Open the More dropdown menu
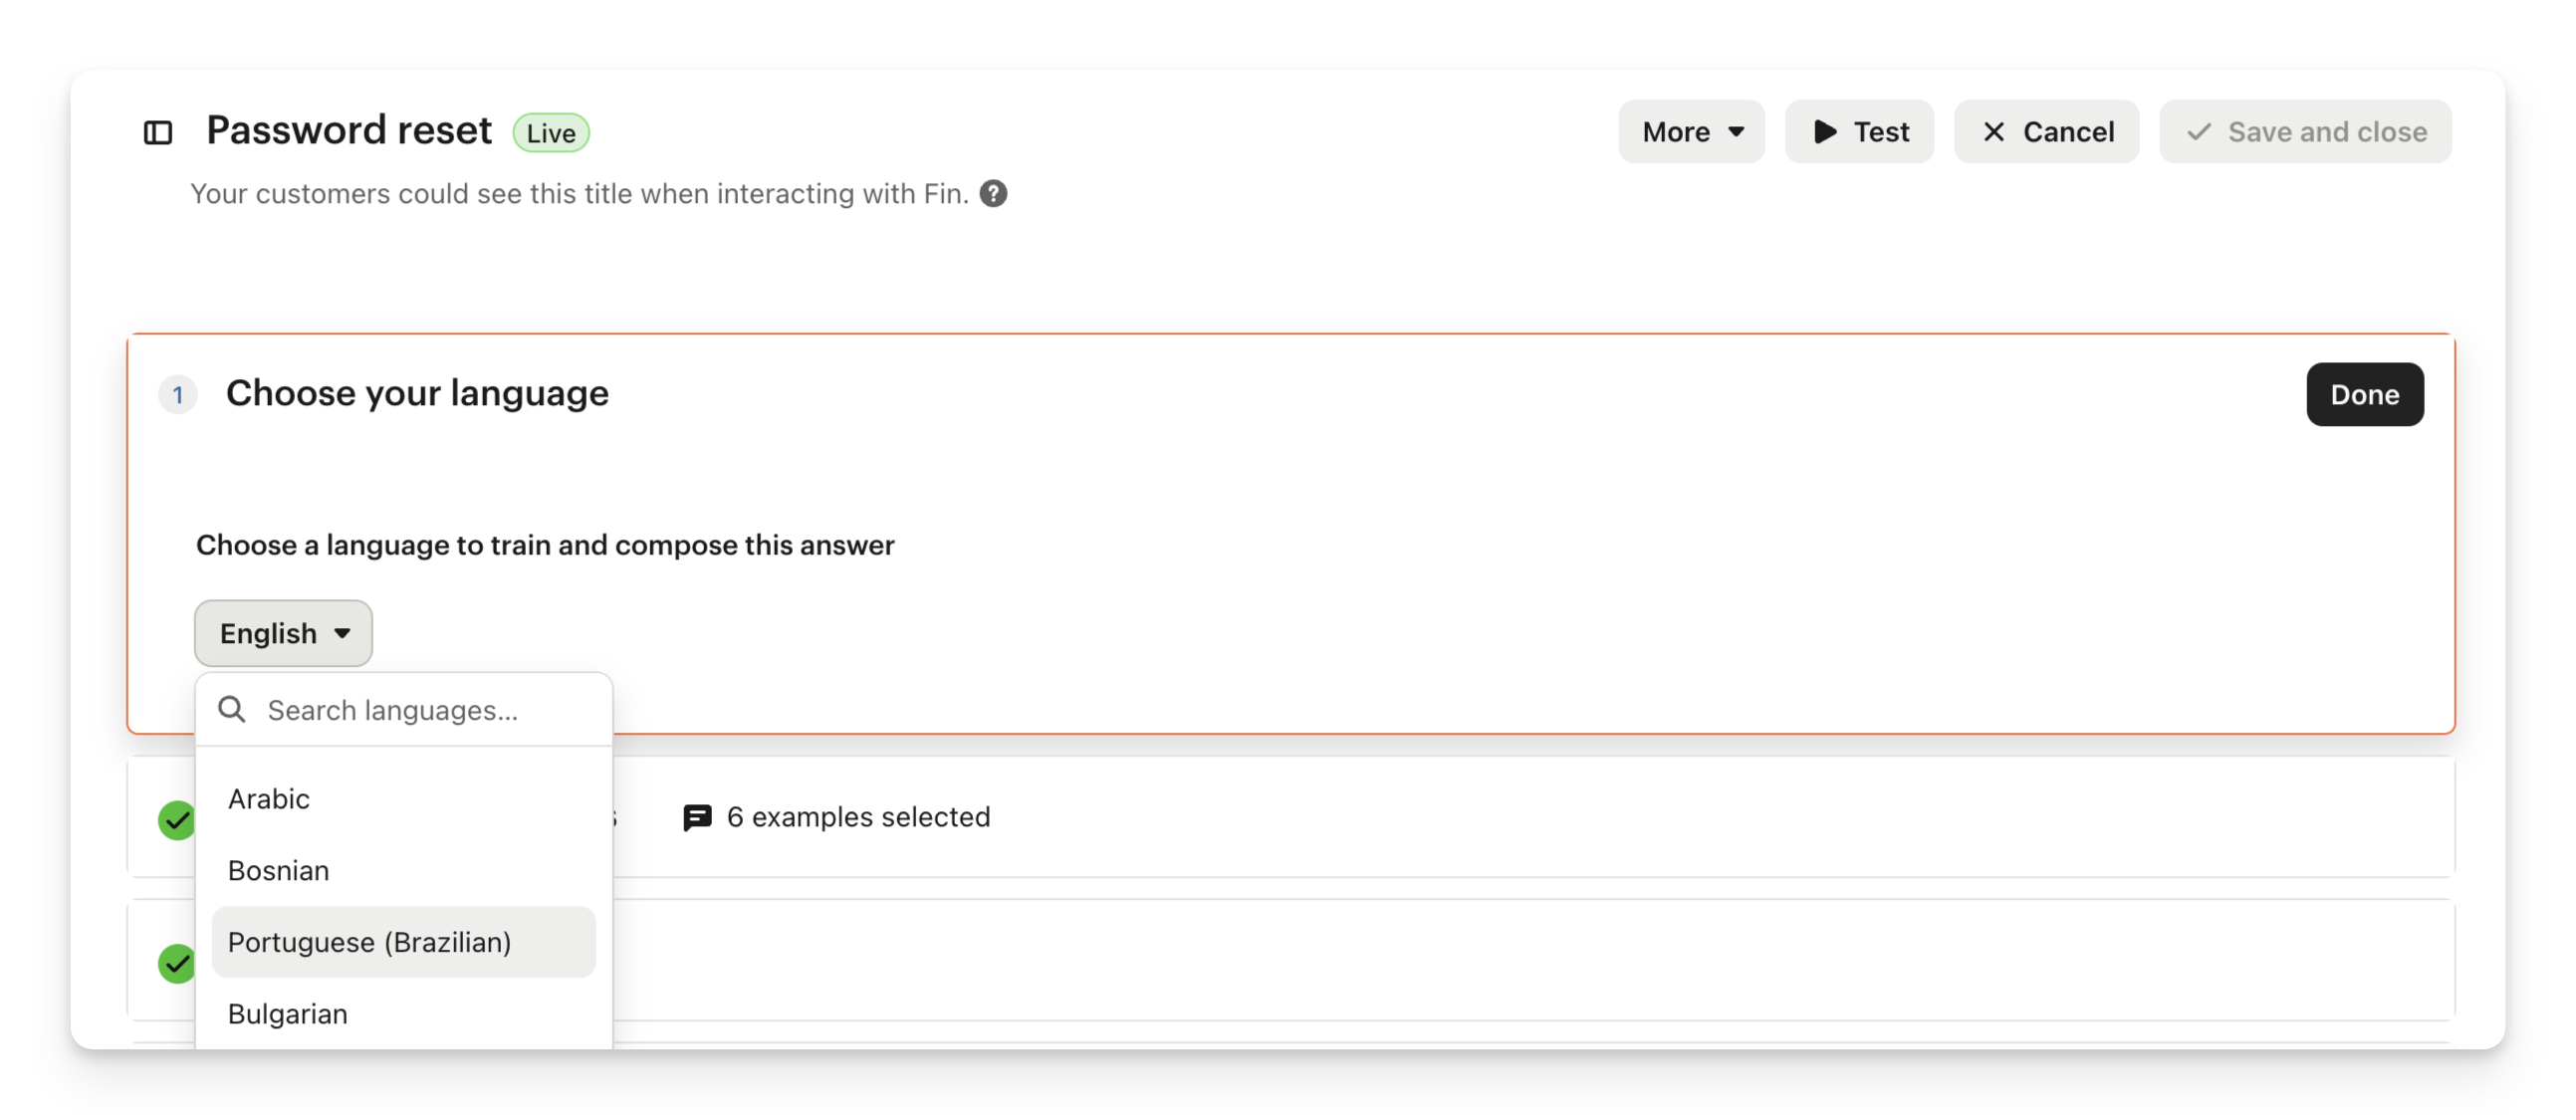Image resolution: width=2576 pixels, height=1120 pixels. coord(1691,131)
